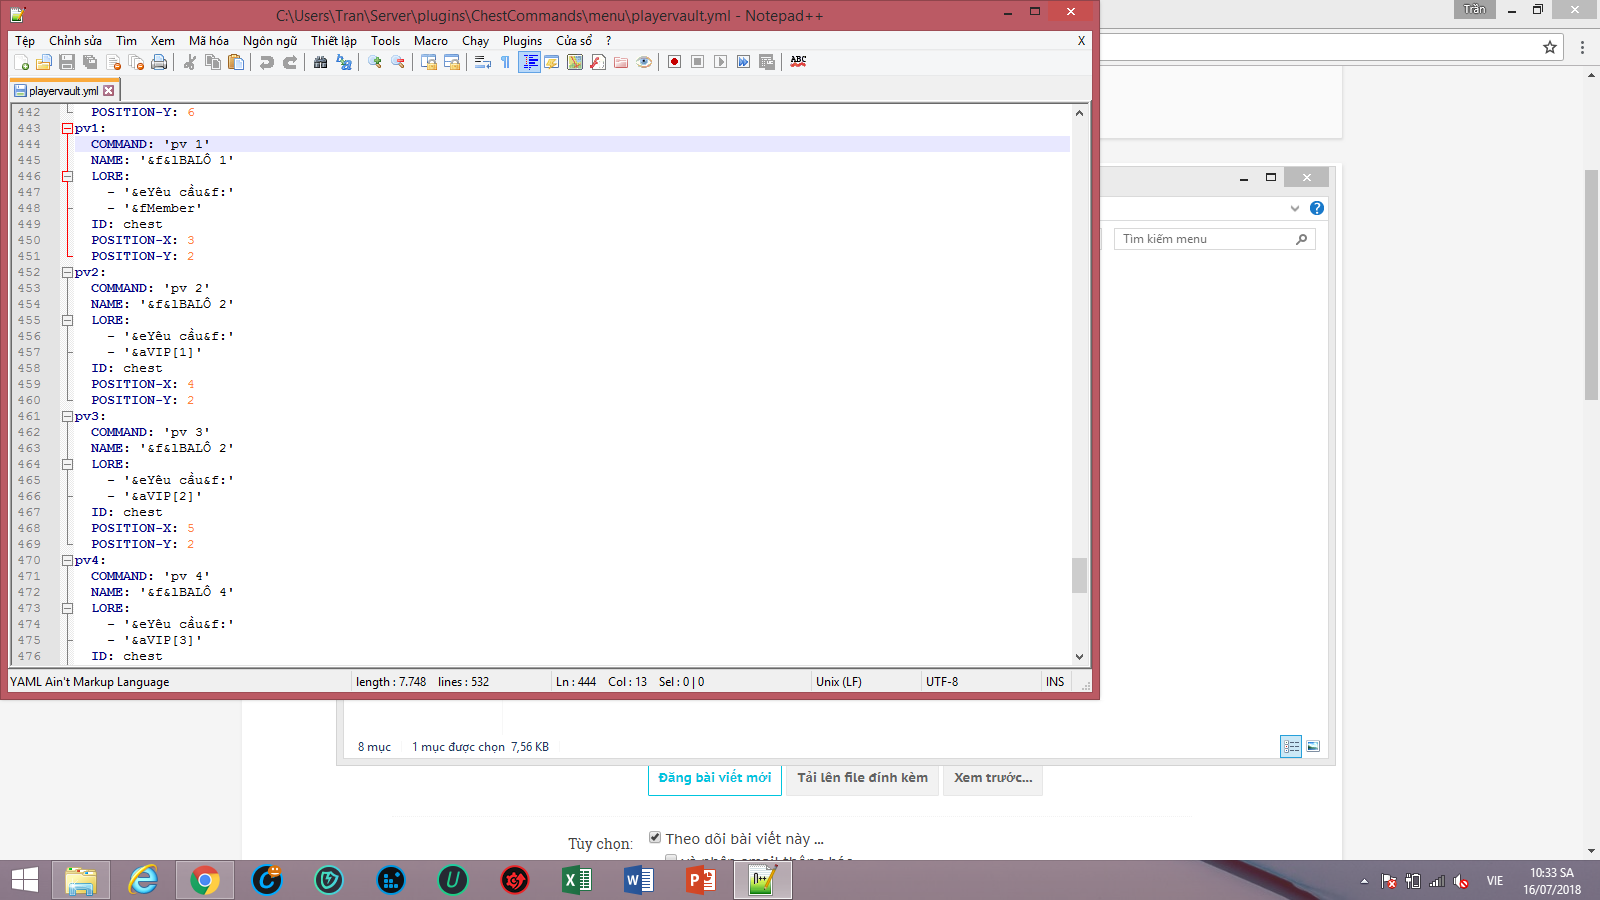
Task: Click the Zoom in magnifier icon
Action: [x=375, y=62]
